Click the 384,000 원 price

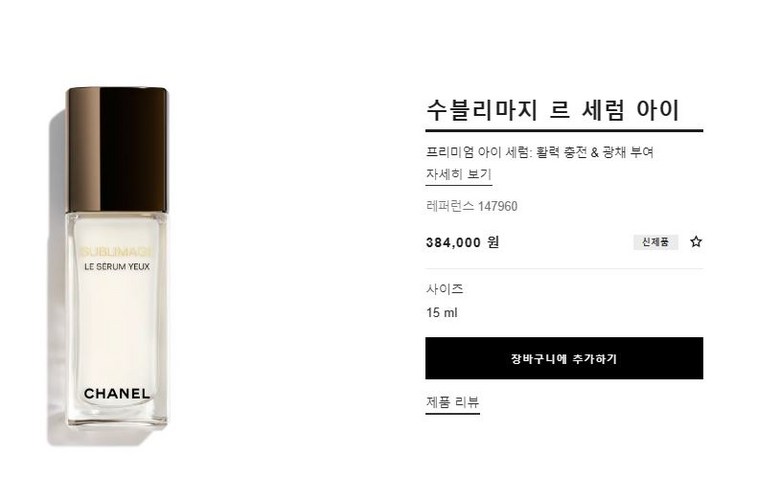(x=463, y=242)
